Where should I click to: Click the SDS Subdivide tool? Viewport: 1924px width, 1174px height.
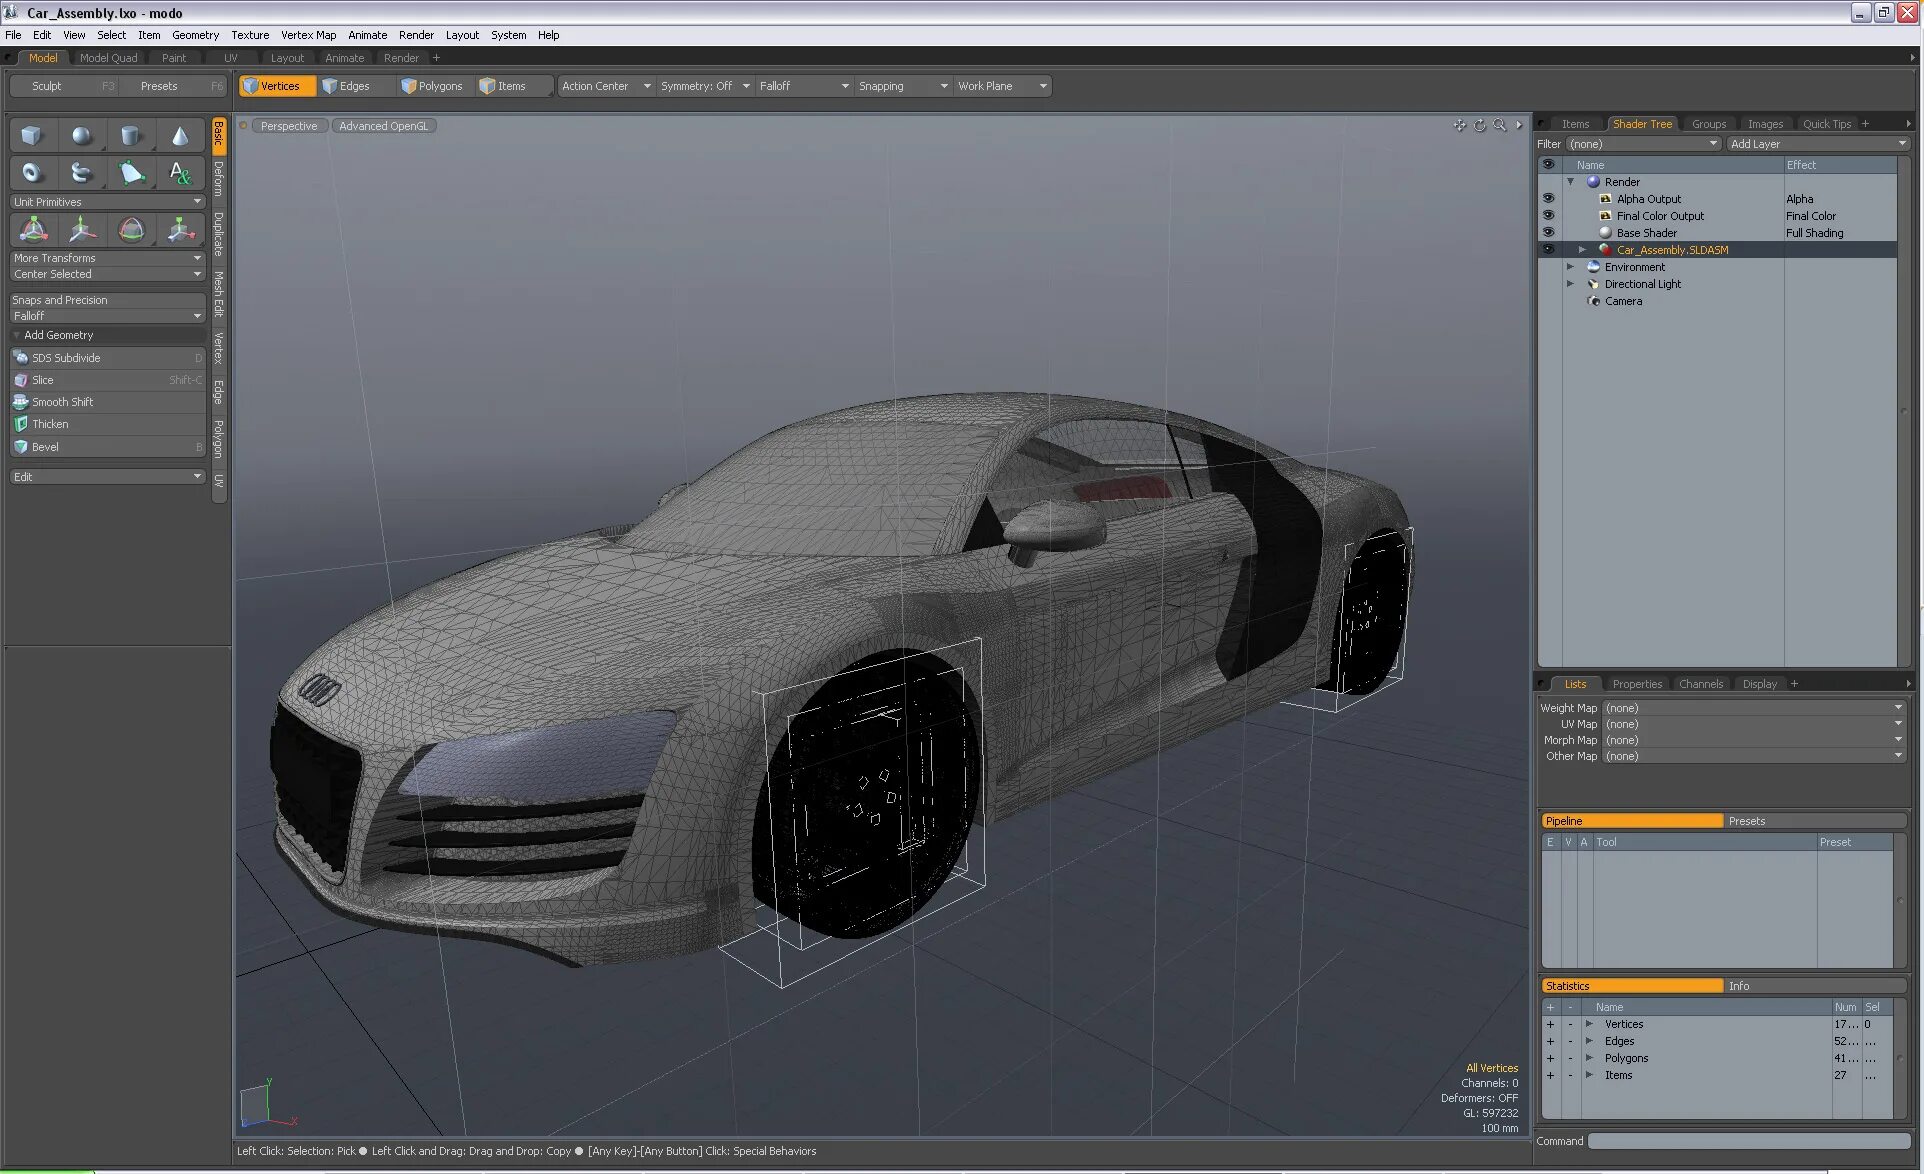107,358
